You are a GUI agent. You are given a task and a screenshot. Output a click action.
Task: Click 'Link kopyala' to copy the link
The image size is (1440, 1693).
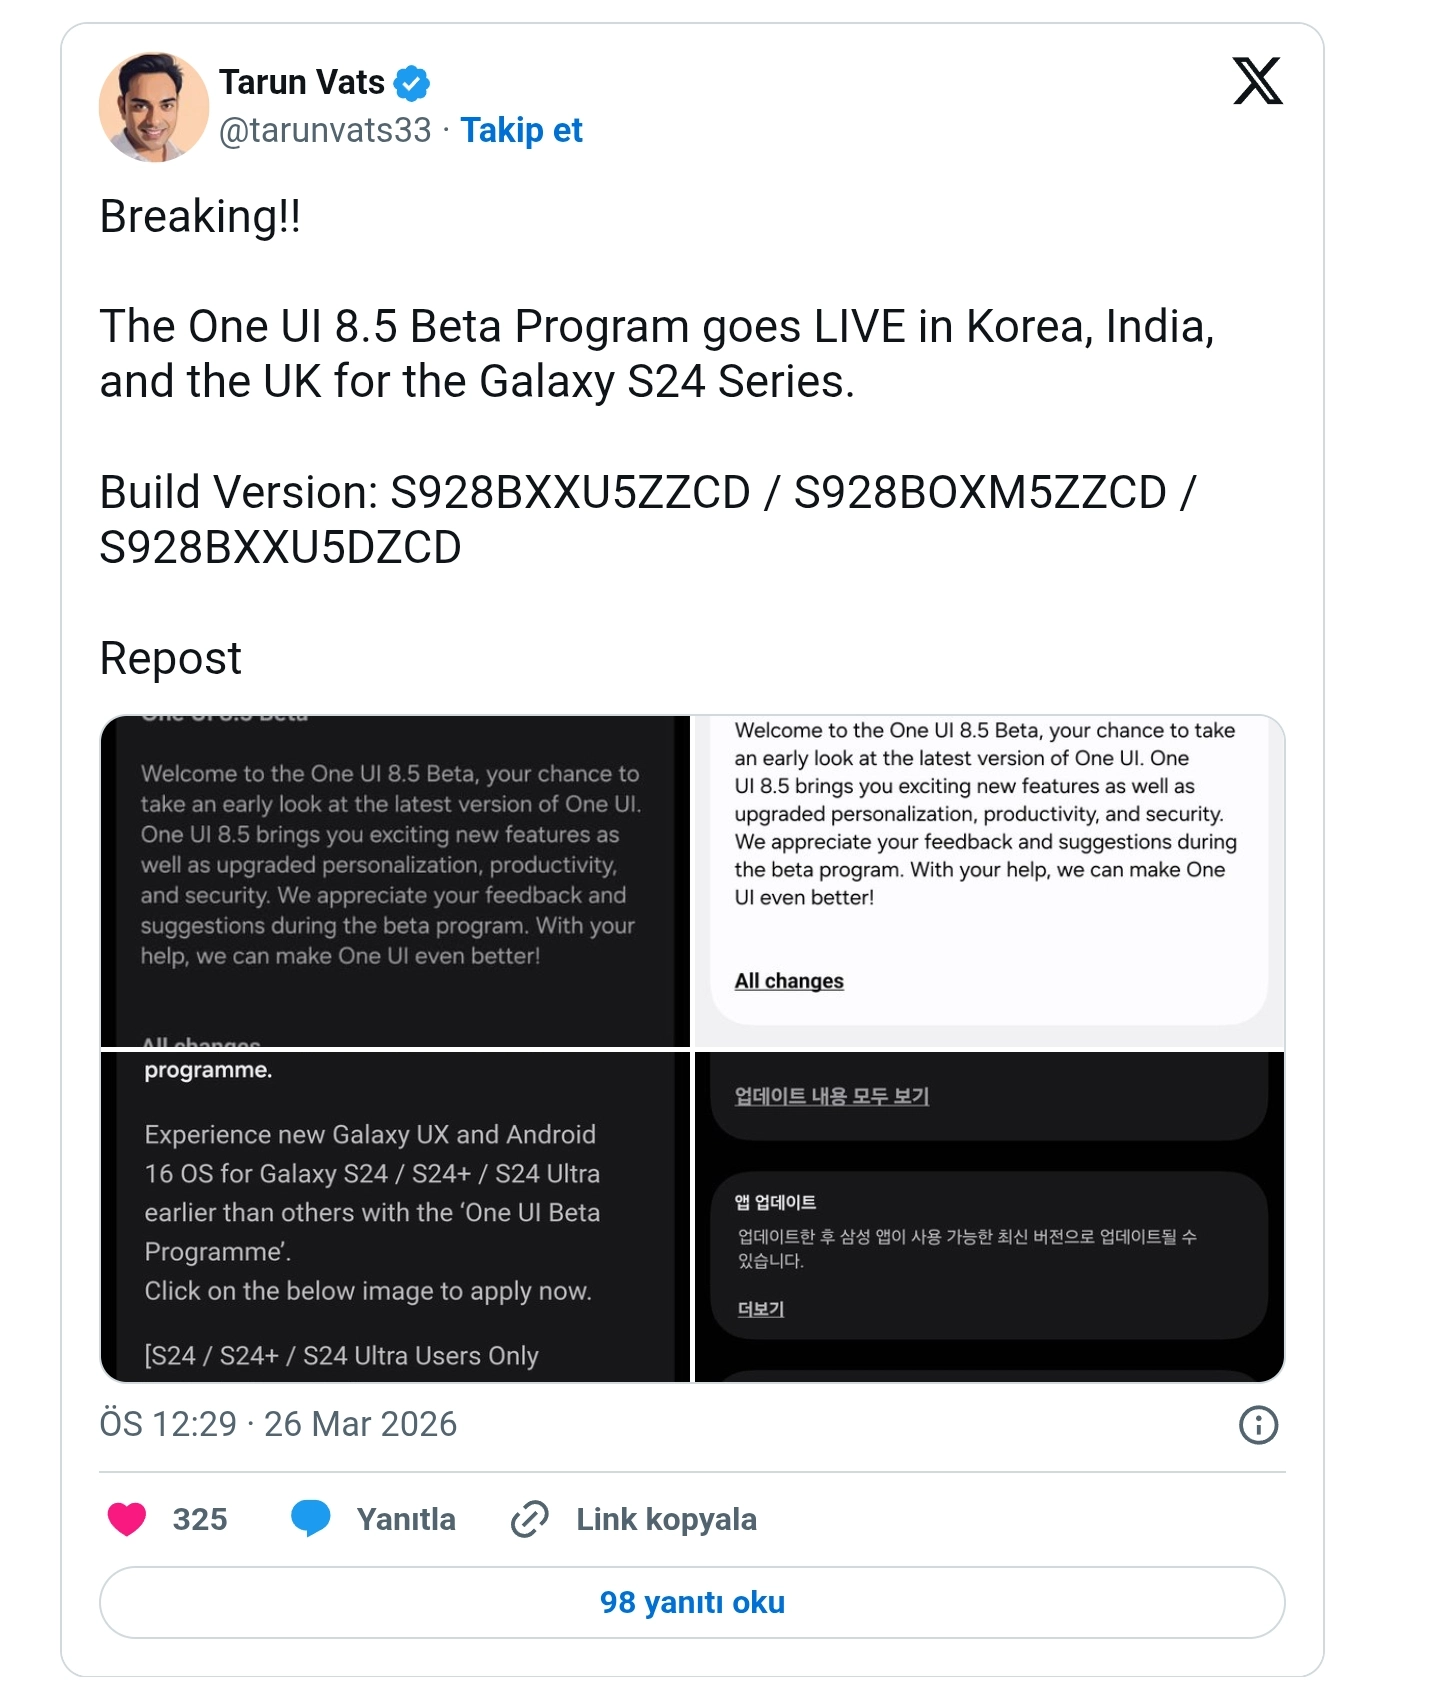(664, 1519)
